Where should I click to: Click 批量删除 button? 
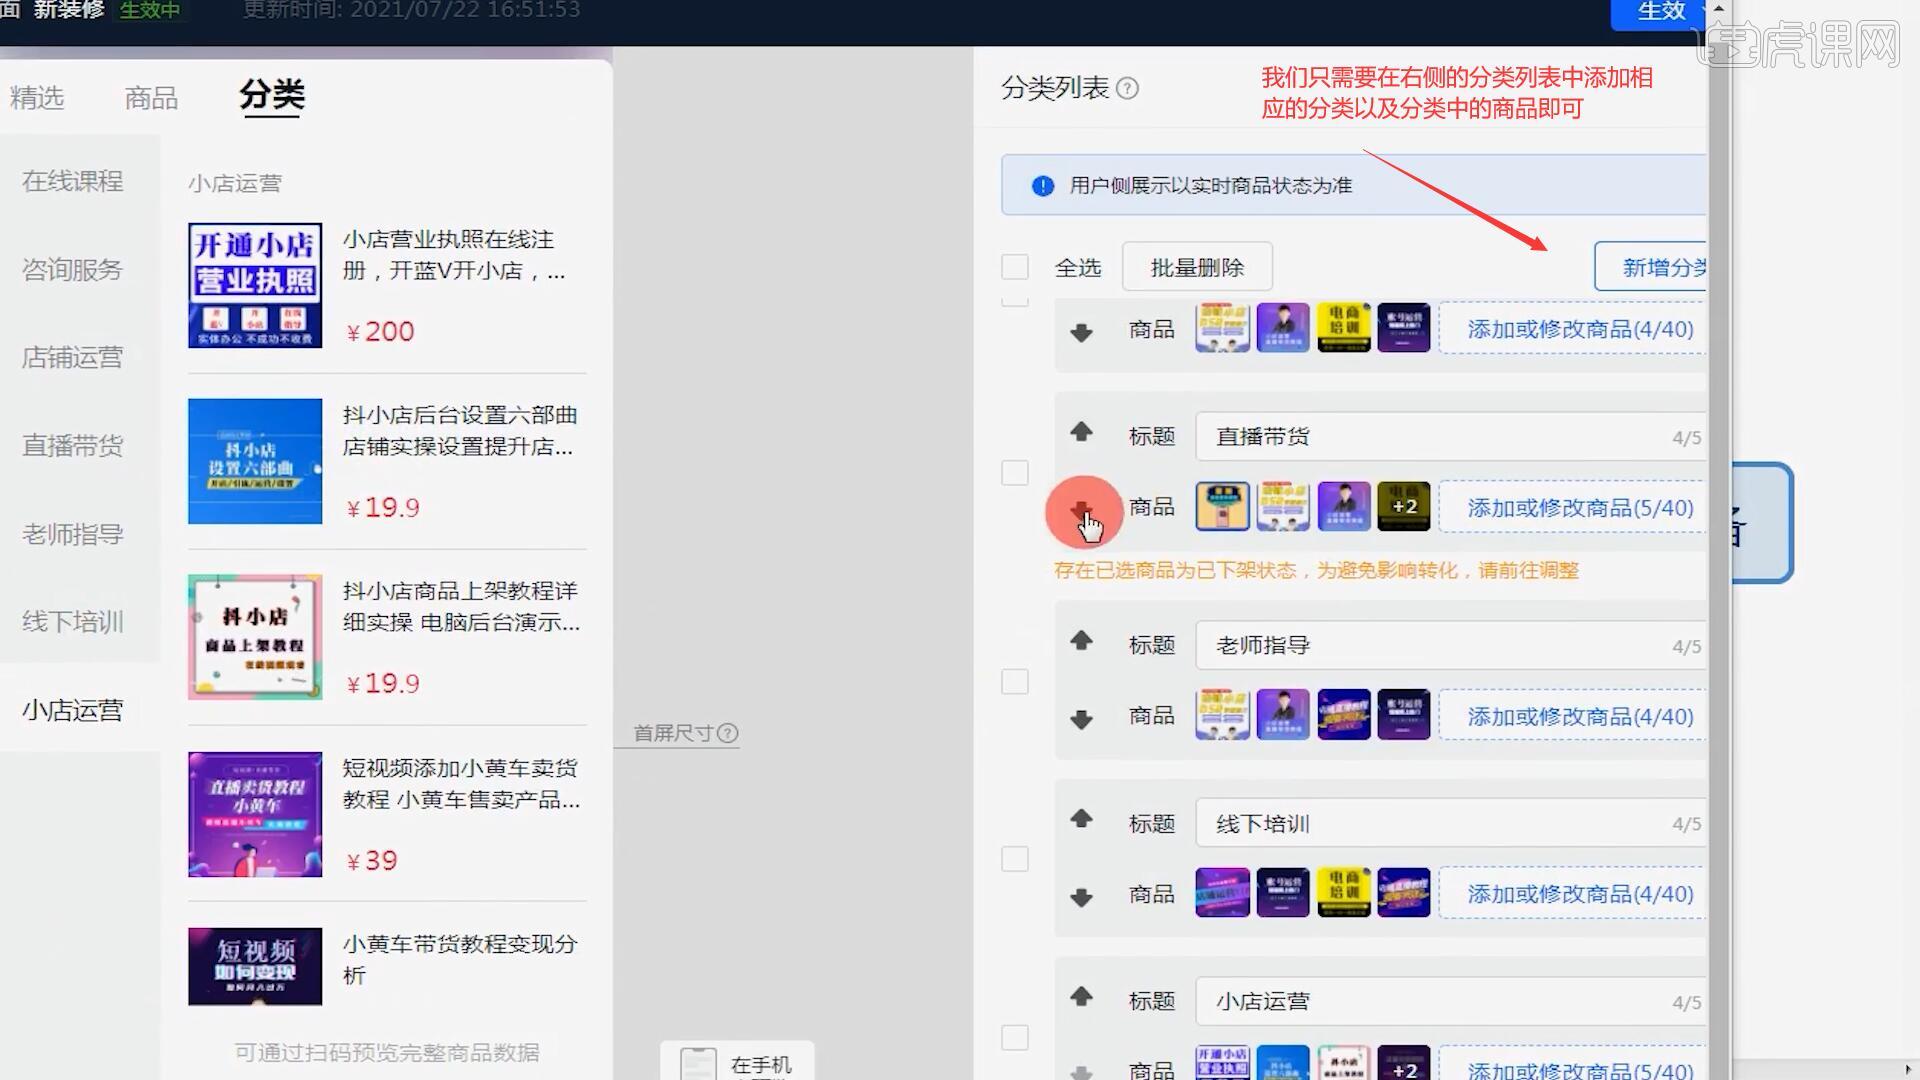click(1197, 267)
